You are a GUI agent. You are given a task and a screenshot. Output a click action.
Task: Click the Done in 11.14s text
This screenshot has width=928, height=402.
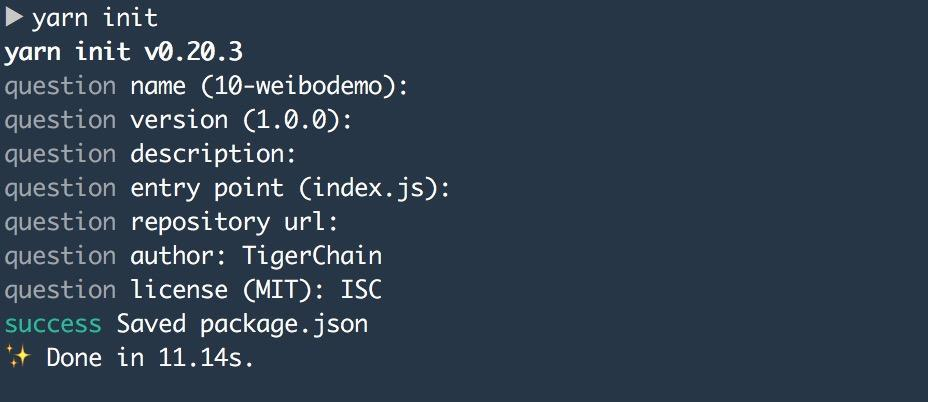(150, 358)
